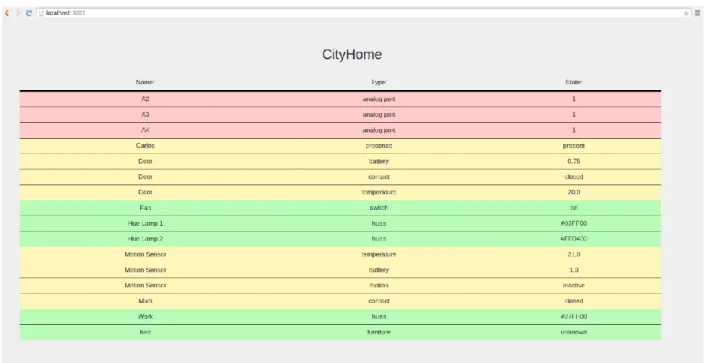Screen dimensions: 705x363
Task: Click the Hue Lamp 1 color state value
Action: [574, 224]
